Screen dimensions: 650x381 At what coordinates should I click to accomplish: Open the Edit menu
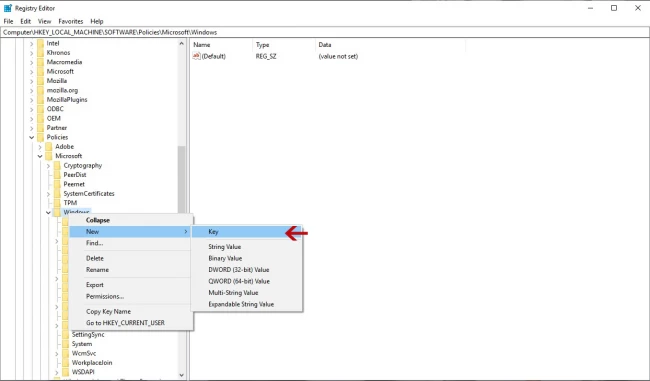pyautogui.click(x=26, y=21)
